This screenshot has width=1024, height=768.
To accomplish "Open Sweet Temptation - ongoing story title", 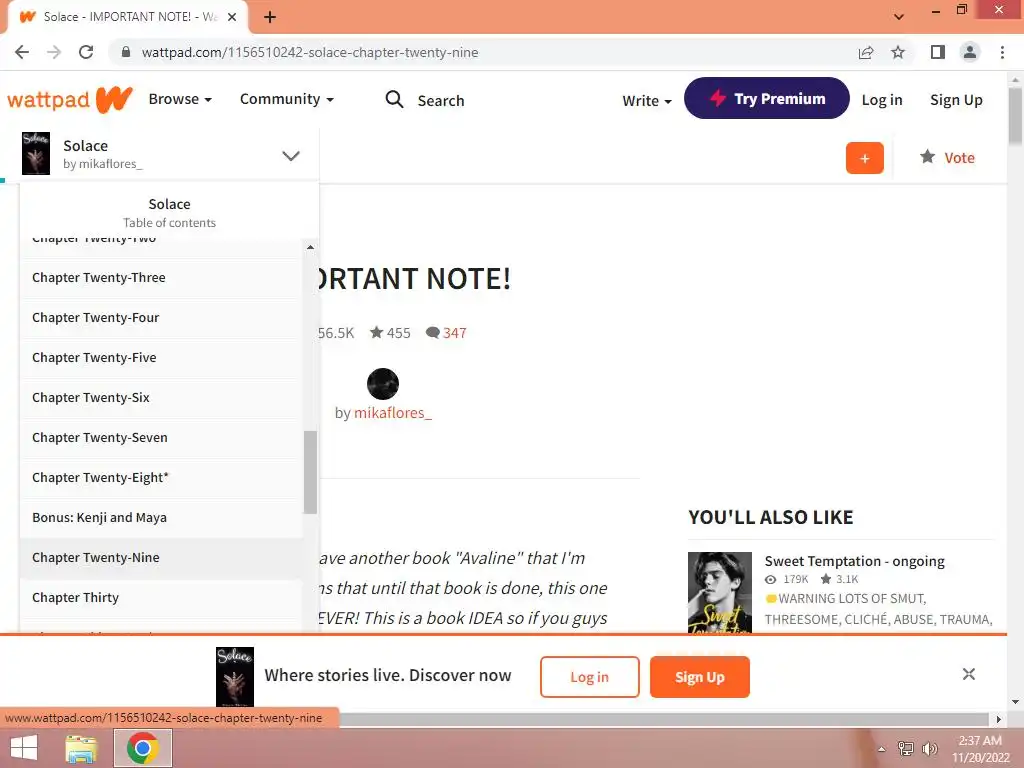I will [854, 561].
